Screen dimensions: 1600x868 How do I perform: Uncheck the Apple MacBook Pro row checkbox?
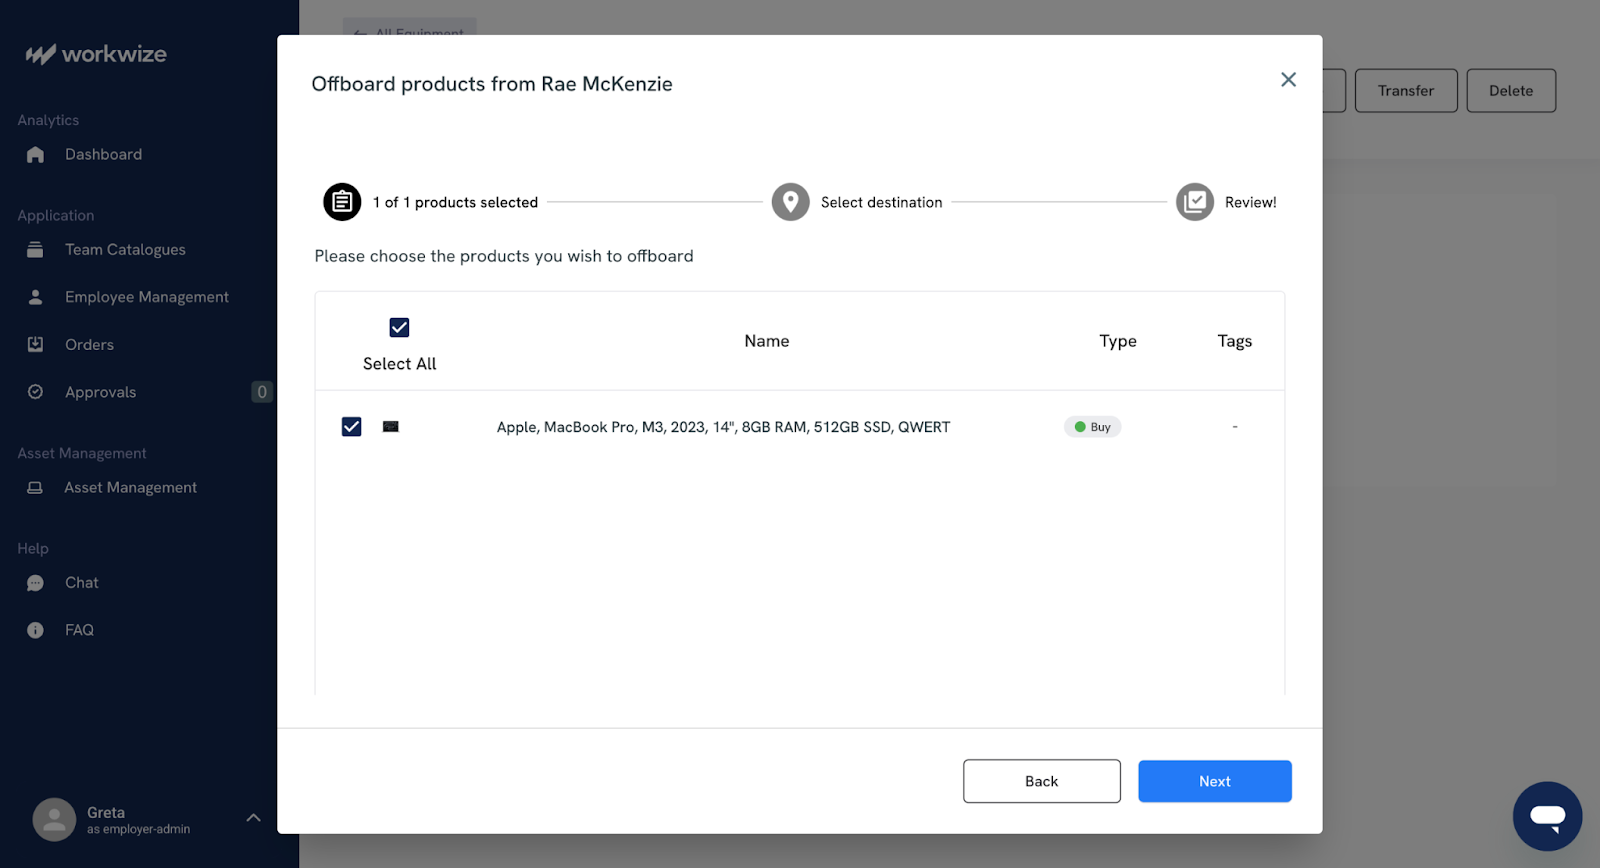352,427
